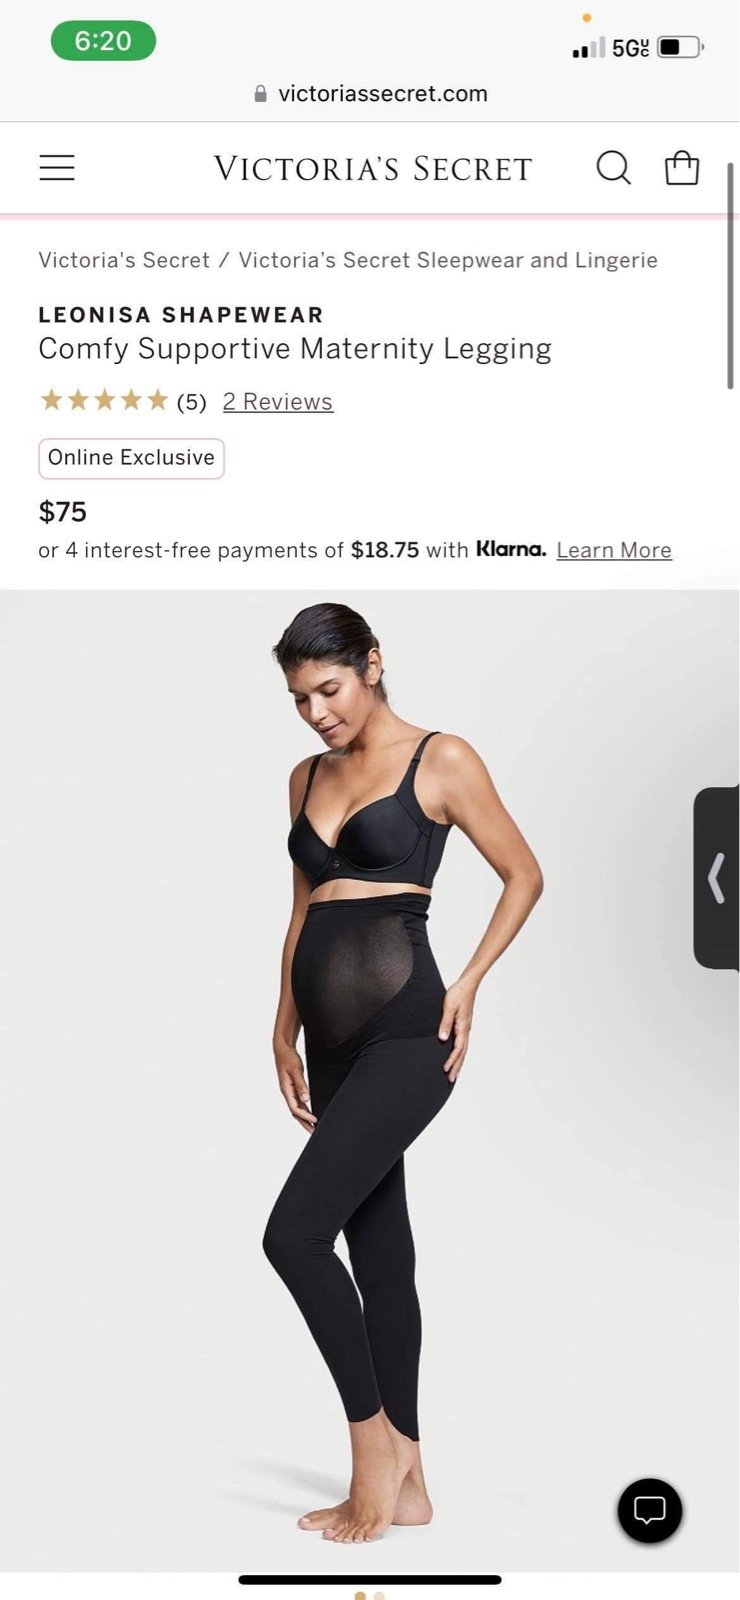Tap the victoriassecret.com address bar
The width and height of the screenshot is (740, 1600).
[370, 94]
